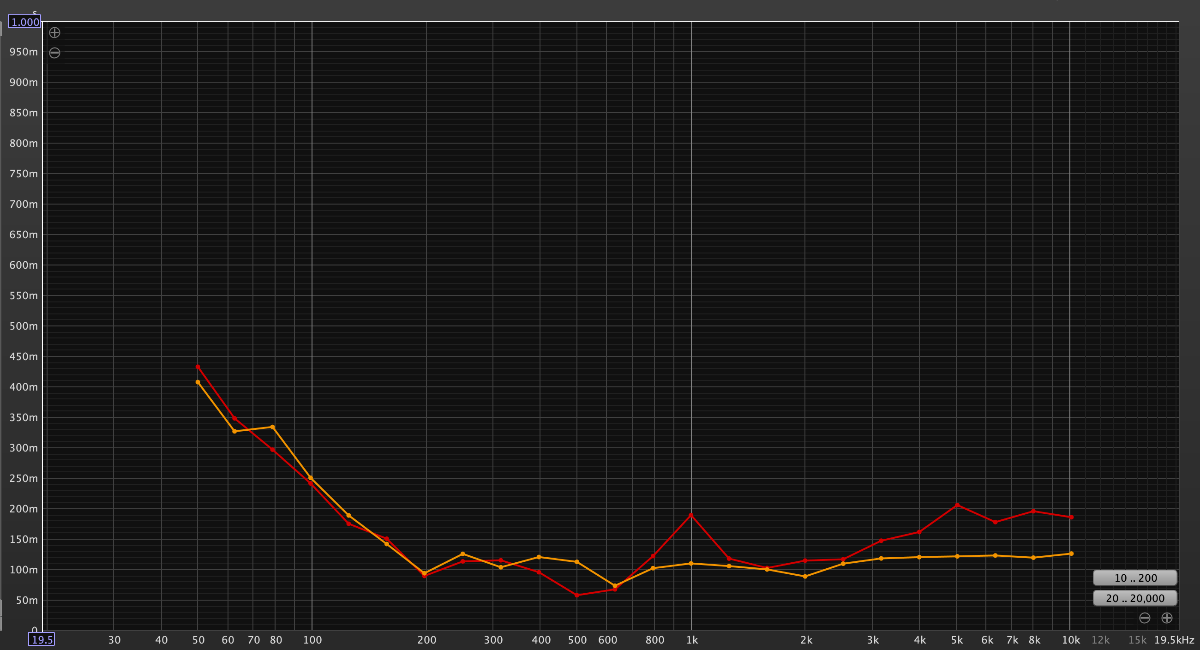Zoom out vertical axis with top-left minus icon
The height and width of the screenshot is (650, 1200).
coord(55,52)
